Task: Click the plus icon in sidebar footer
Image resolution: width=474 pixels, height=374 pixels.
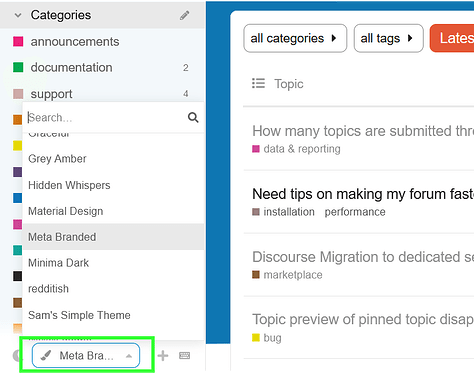Action: click(x=163, y=356)
